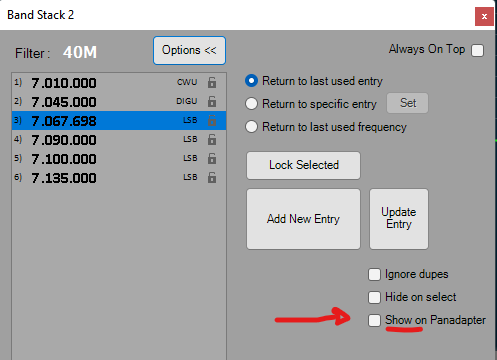The width and height of the screenshot is (497, 360).
Task: Toggle lock icon on selected 7.067.698 entry
Action: (212, 120)
